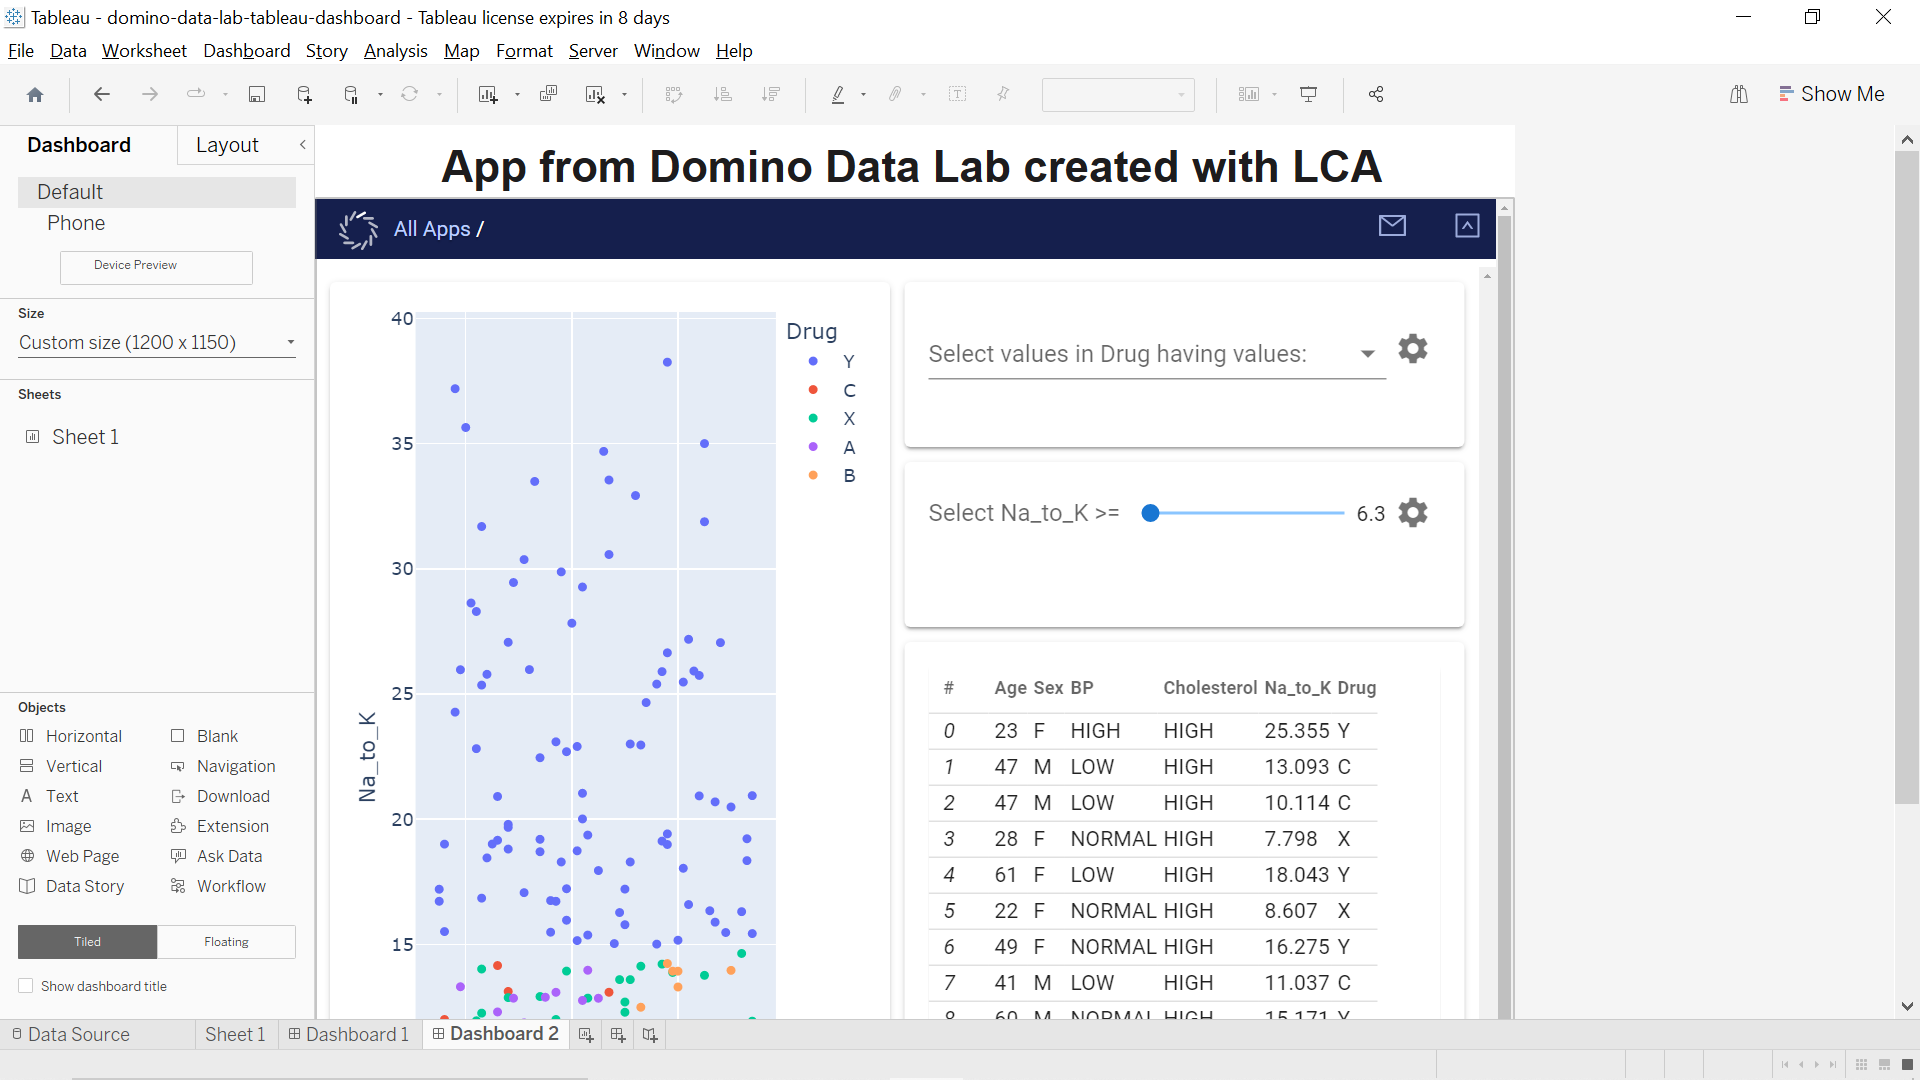Open the clear sheet dropdown arrow
Viewport: 1920px width, 1080px height.
tap(624, 94)
